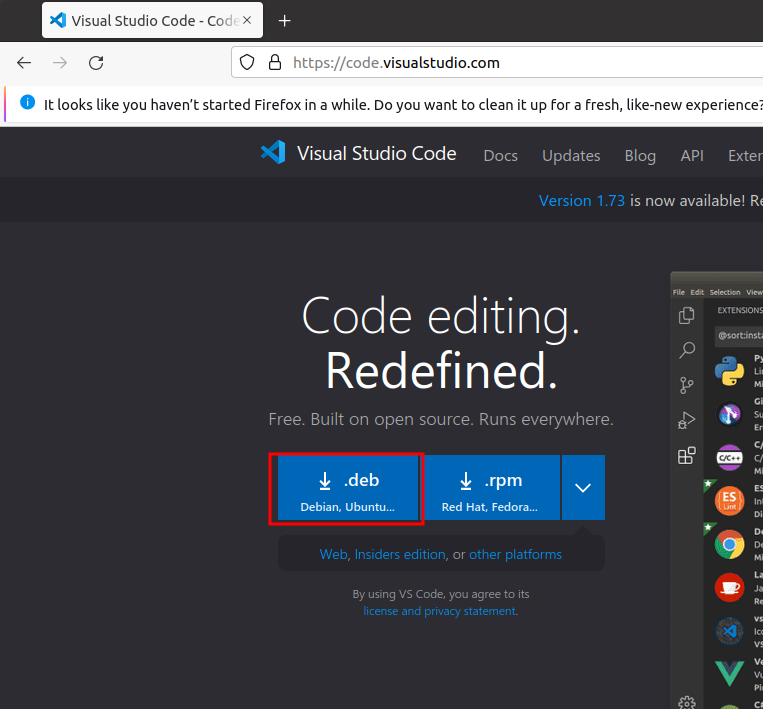
Task: Click the VS Code logo in site header
Action: [x=273, y=152]
